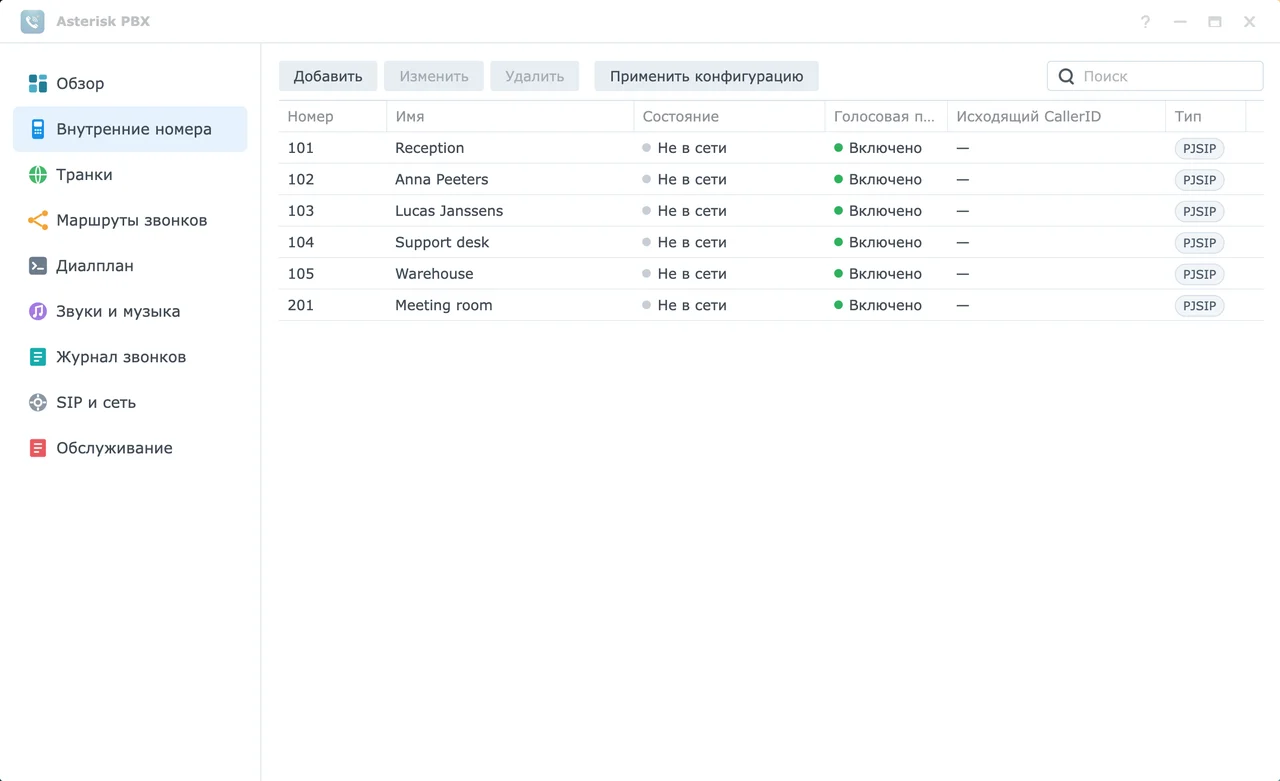Select extension number 101
The width and height of the screenshot is (1280, 781).
point(301,148)
